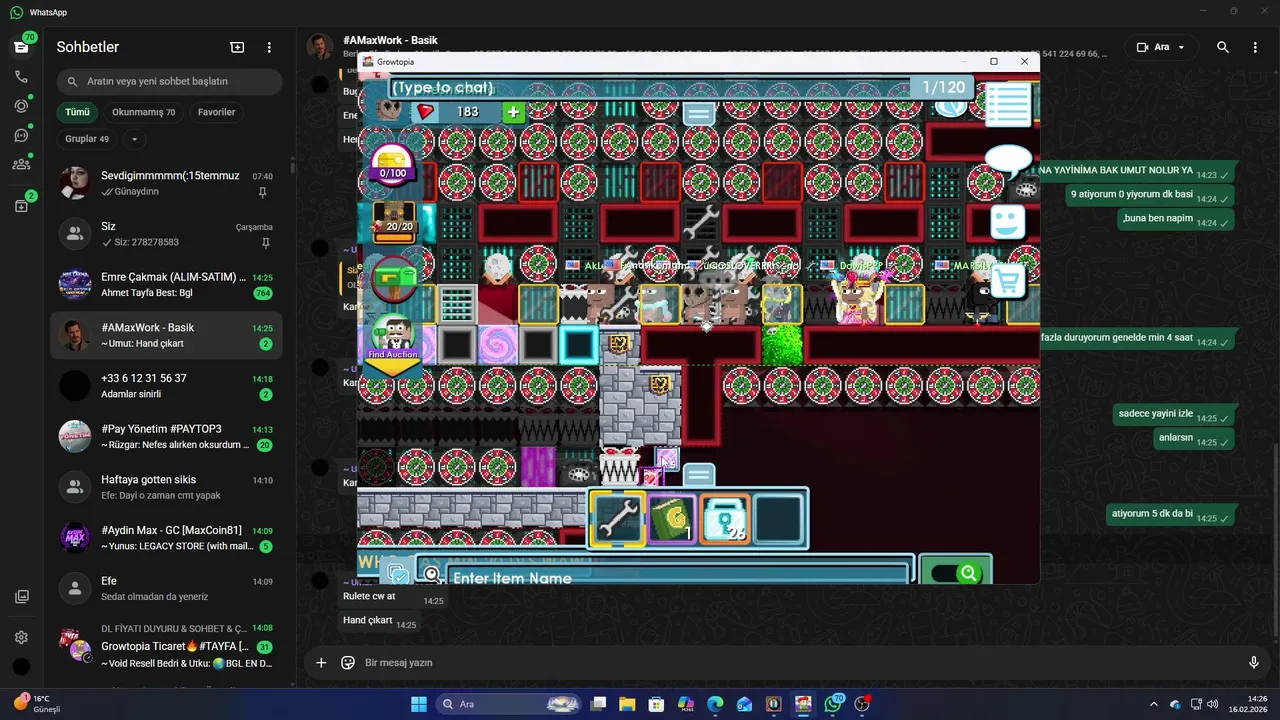Image resolution: width=1280 pixels, height=720 pixels.
Task: Open #AMaxWork - Basik chat header info
Action: click(390, 41)
